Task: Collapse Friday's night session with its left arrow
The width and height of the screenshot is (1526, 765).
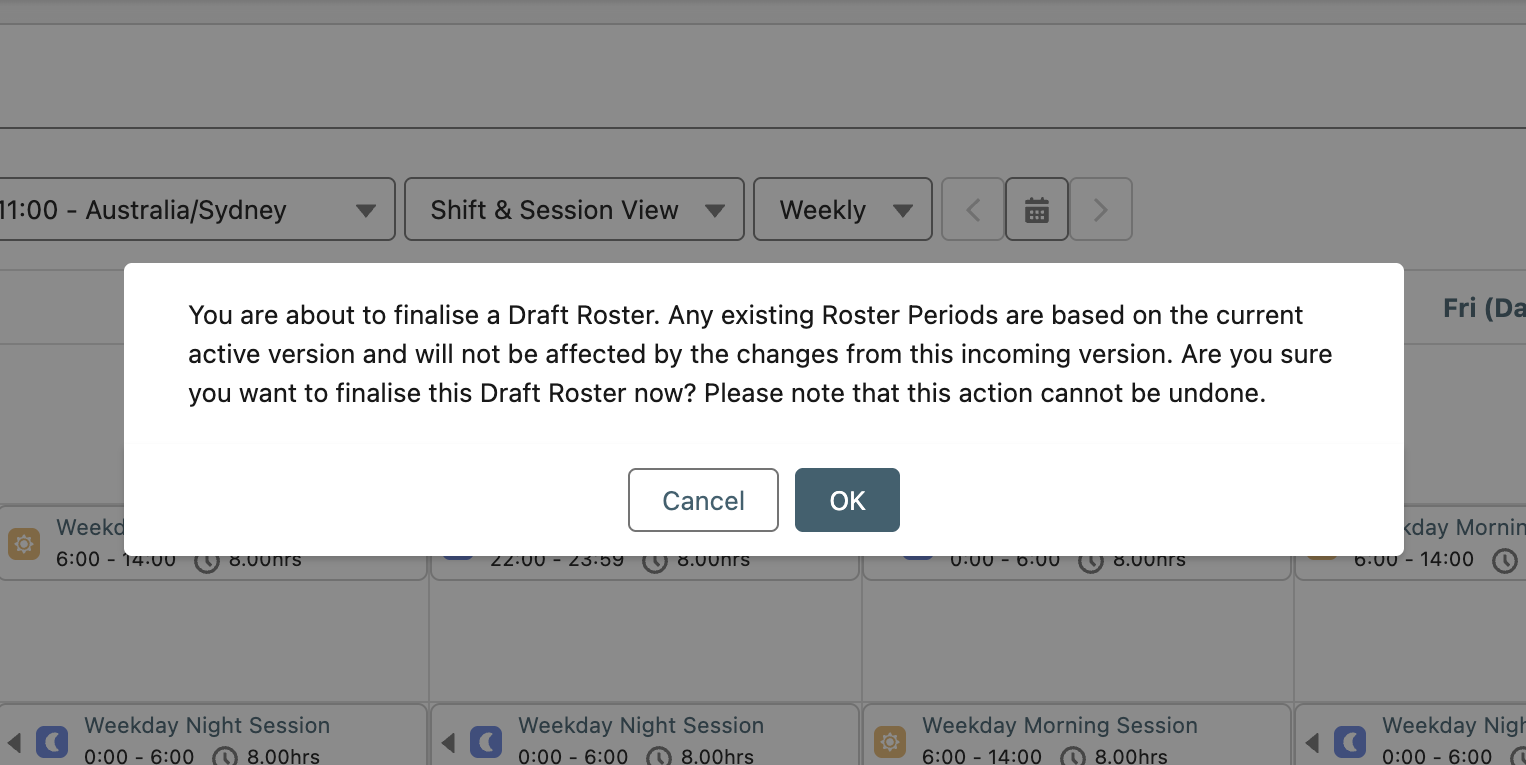Action: (x=1313, y=742)
